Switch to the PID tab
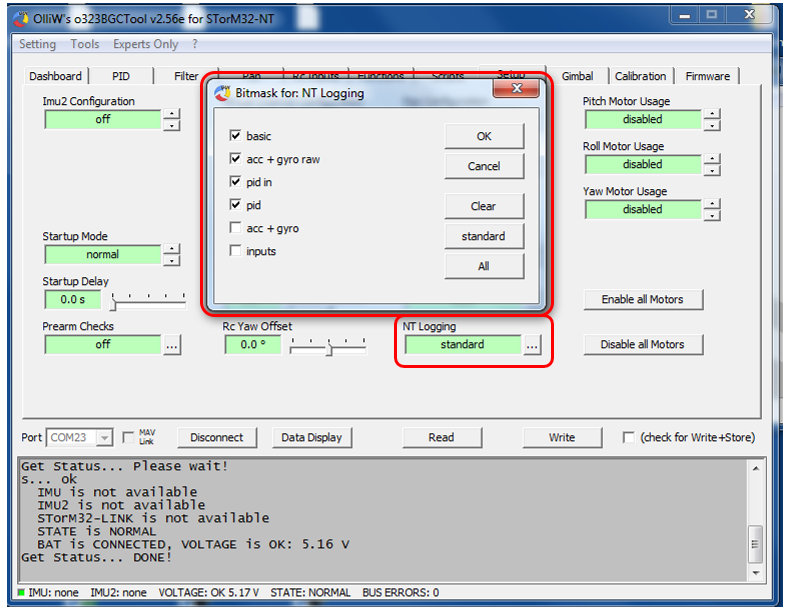The height and width of the screenshot is (612, 789). pos(121,76)
